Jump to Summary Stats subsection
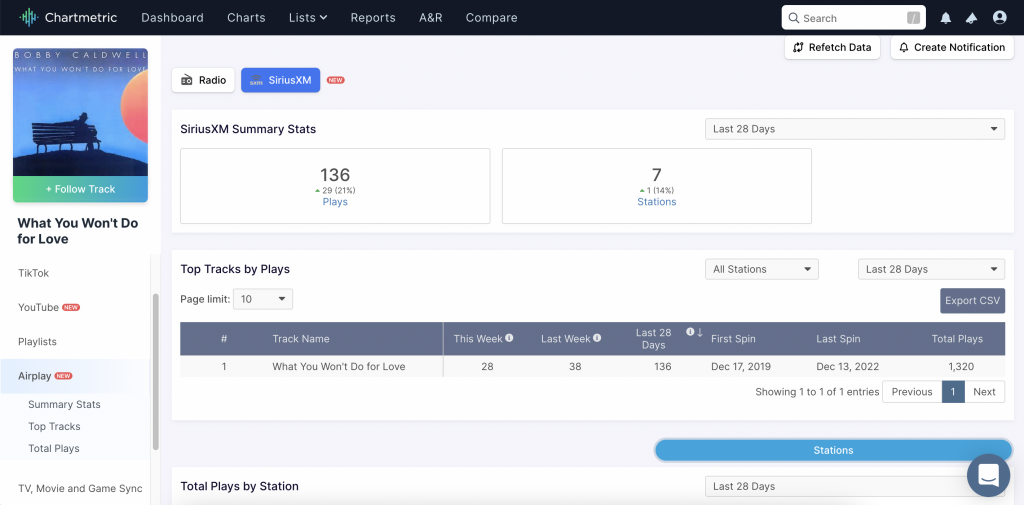1024x505 pixels. point(64,404)
